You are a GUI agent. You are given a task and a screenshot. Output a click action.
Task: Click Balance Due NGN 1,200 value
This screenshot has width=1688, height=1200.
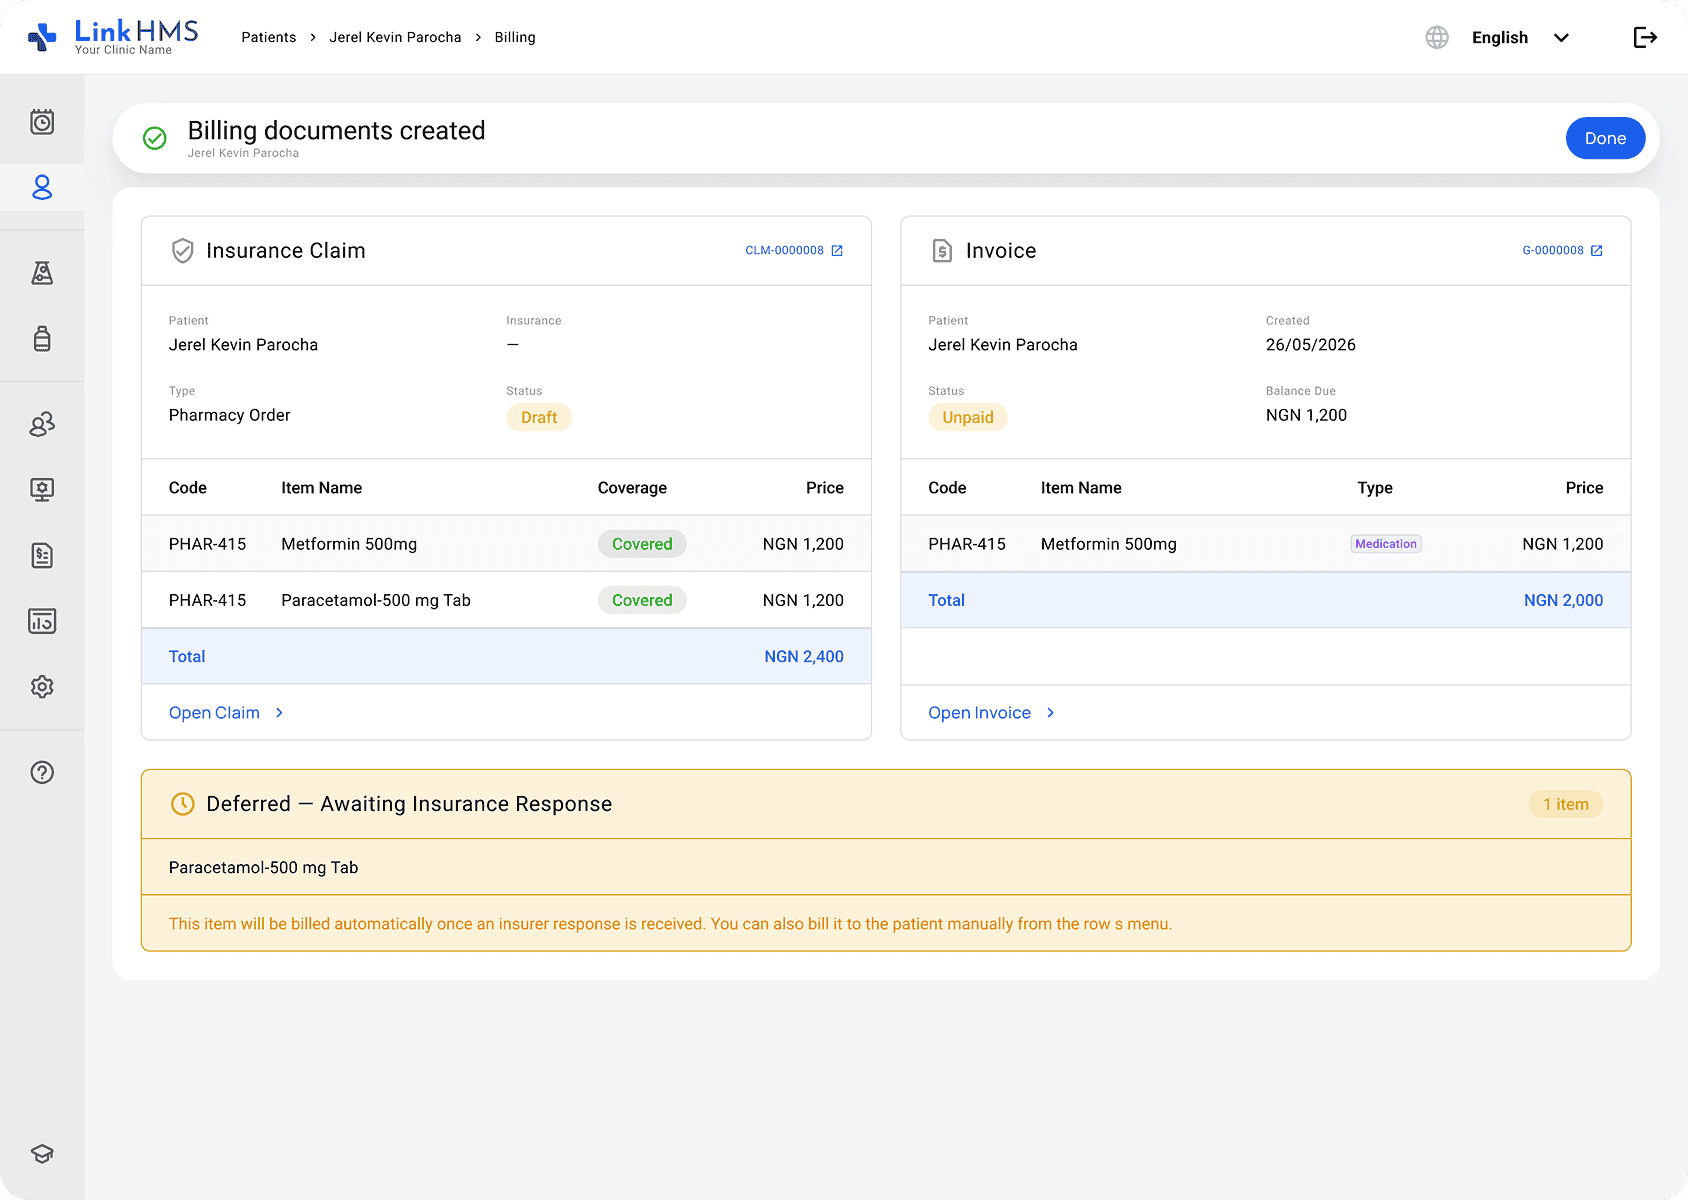click(1306, 415)
